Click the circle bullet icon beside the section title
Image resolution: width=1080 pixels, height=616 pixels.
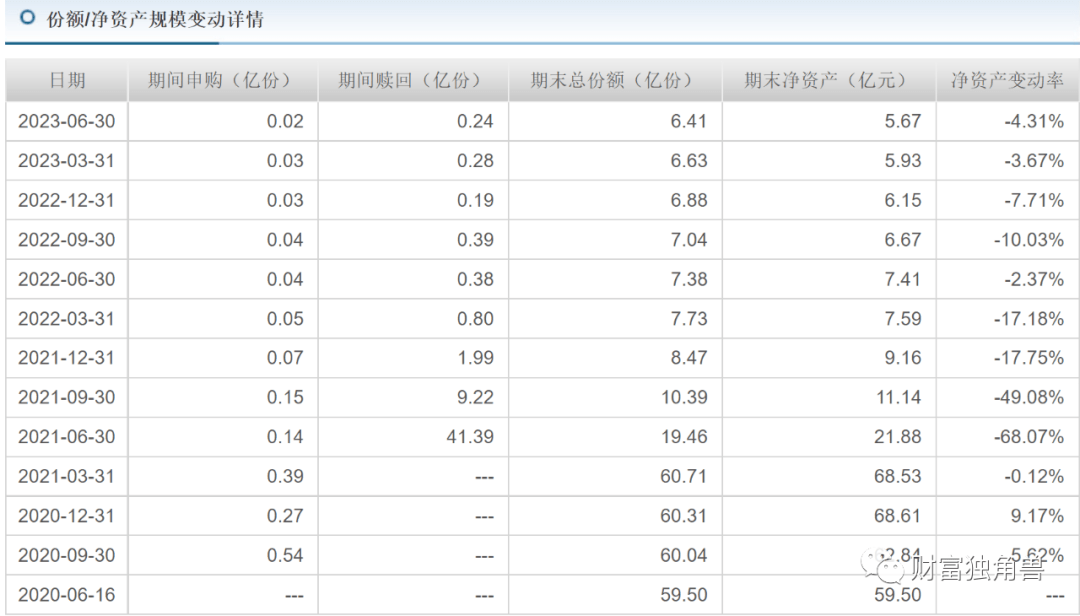(27, 18)
